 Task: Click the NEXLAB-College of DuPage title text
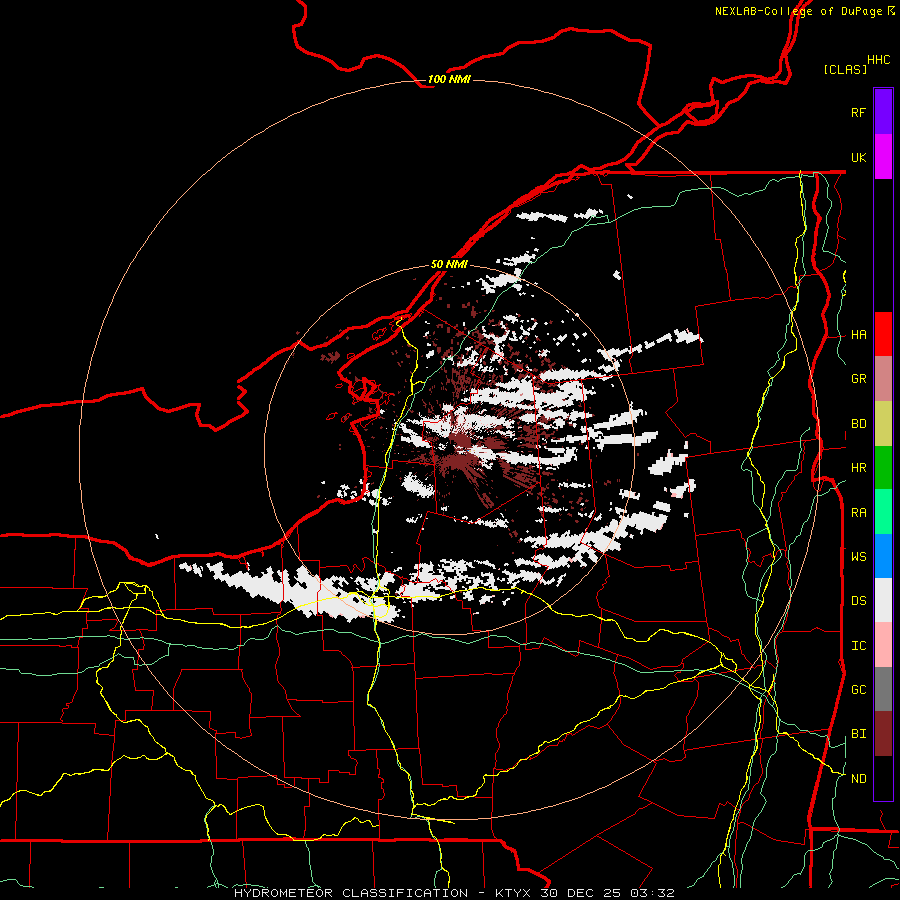tap(798, 11)
